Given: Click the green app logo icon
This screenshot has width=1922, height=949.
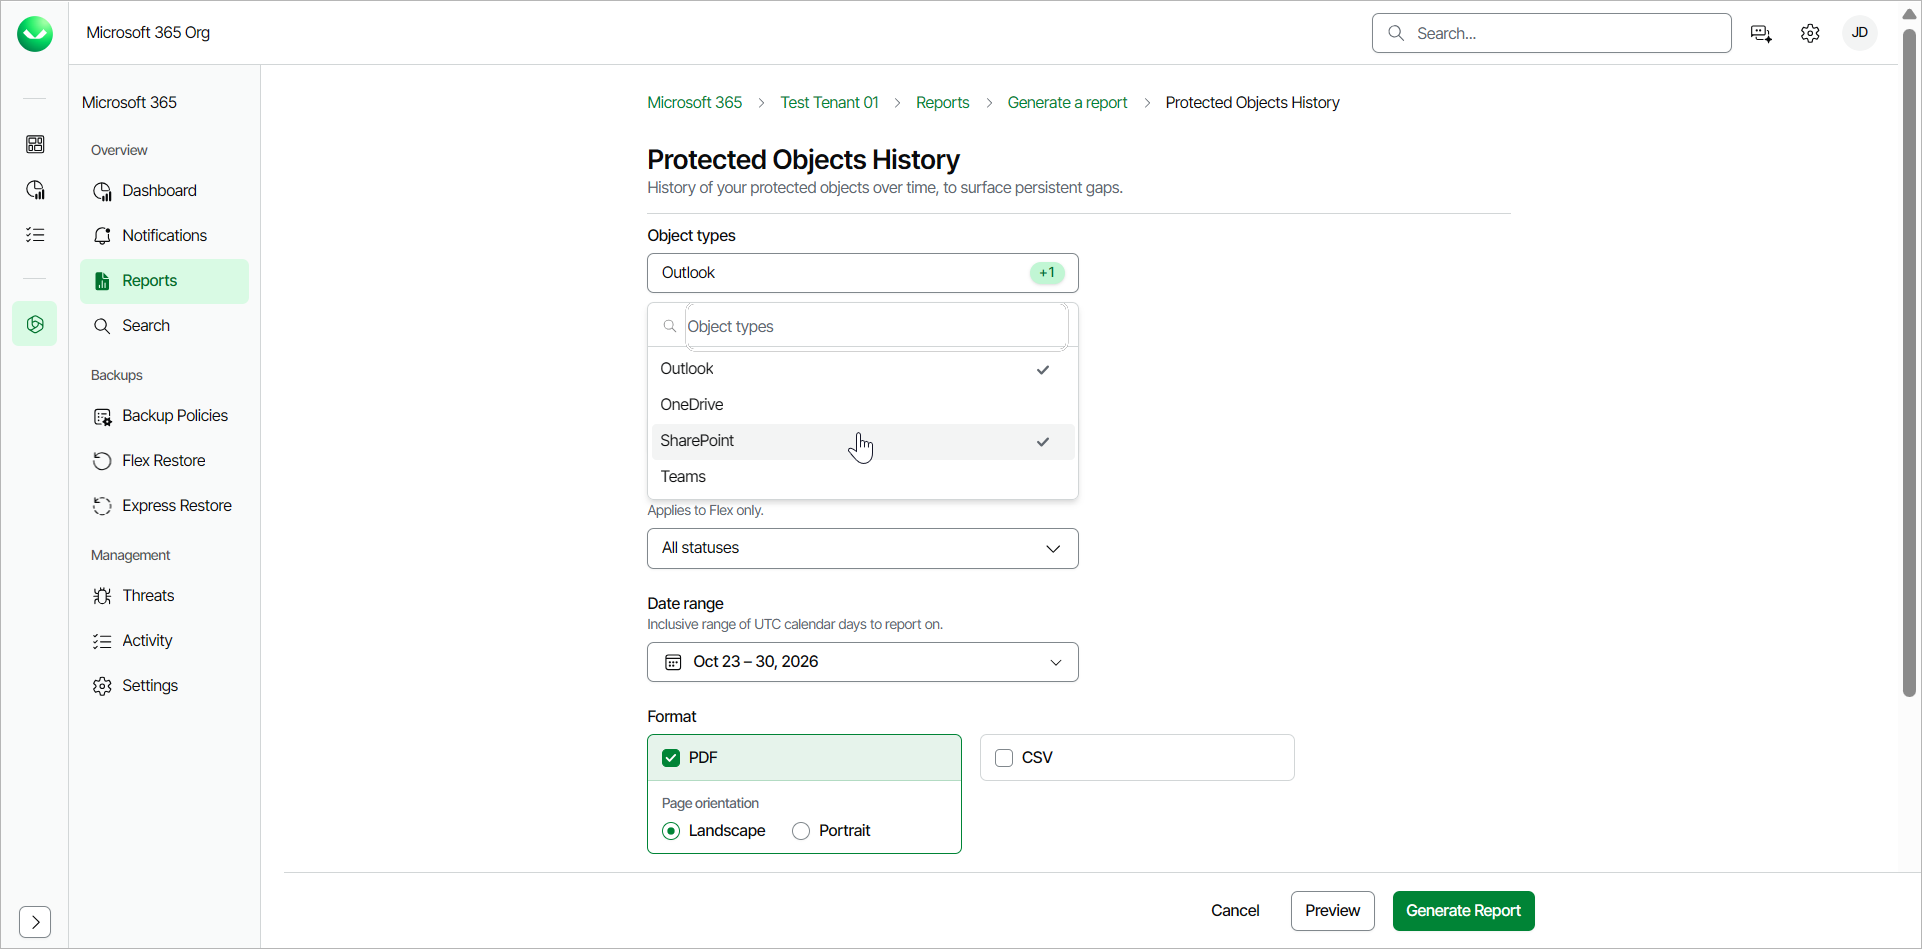Looking at the screenshot, I should tap(35, 34).
